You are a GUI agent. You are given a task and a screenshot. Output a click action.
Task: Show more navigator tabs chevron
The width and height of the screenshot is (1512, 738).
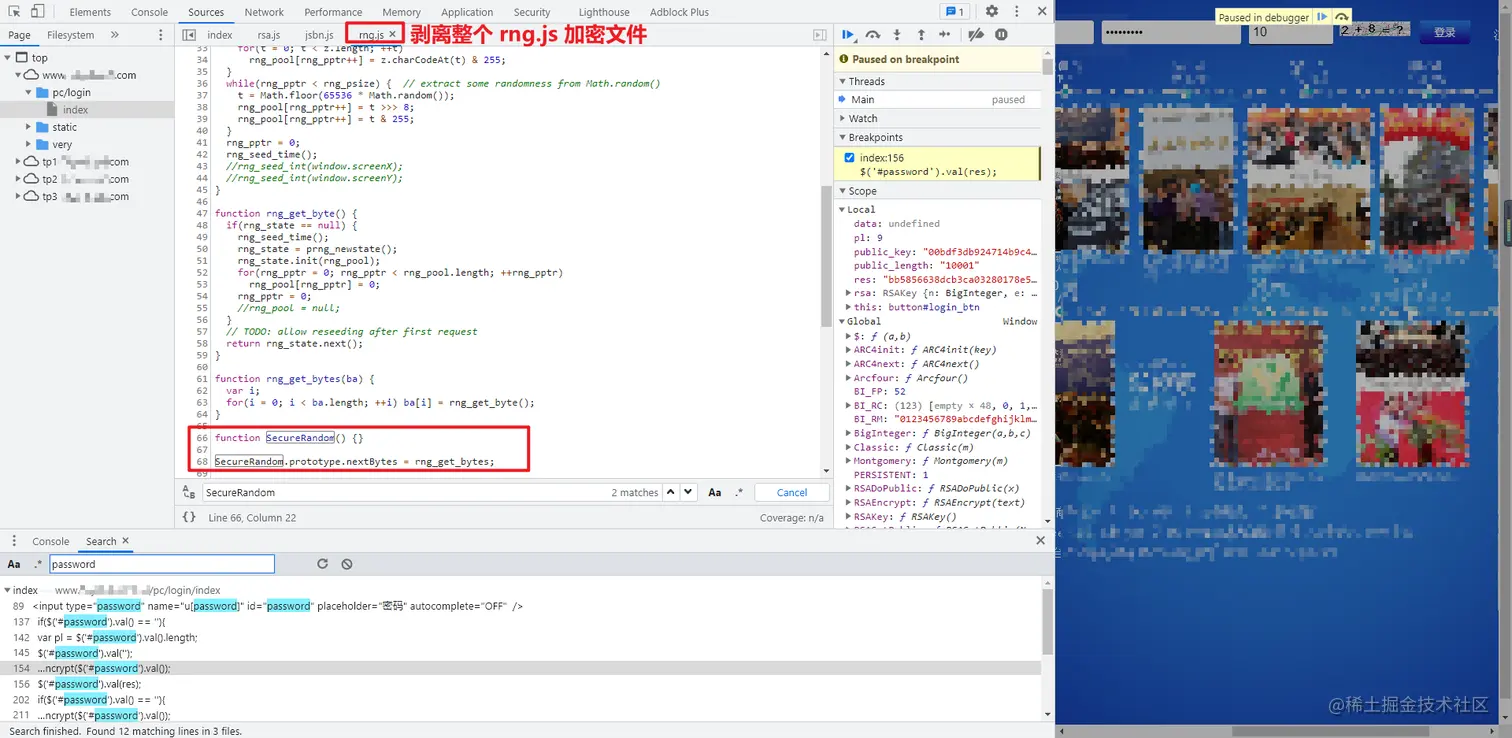114,34
